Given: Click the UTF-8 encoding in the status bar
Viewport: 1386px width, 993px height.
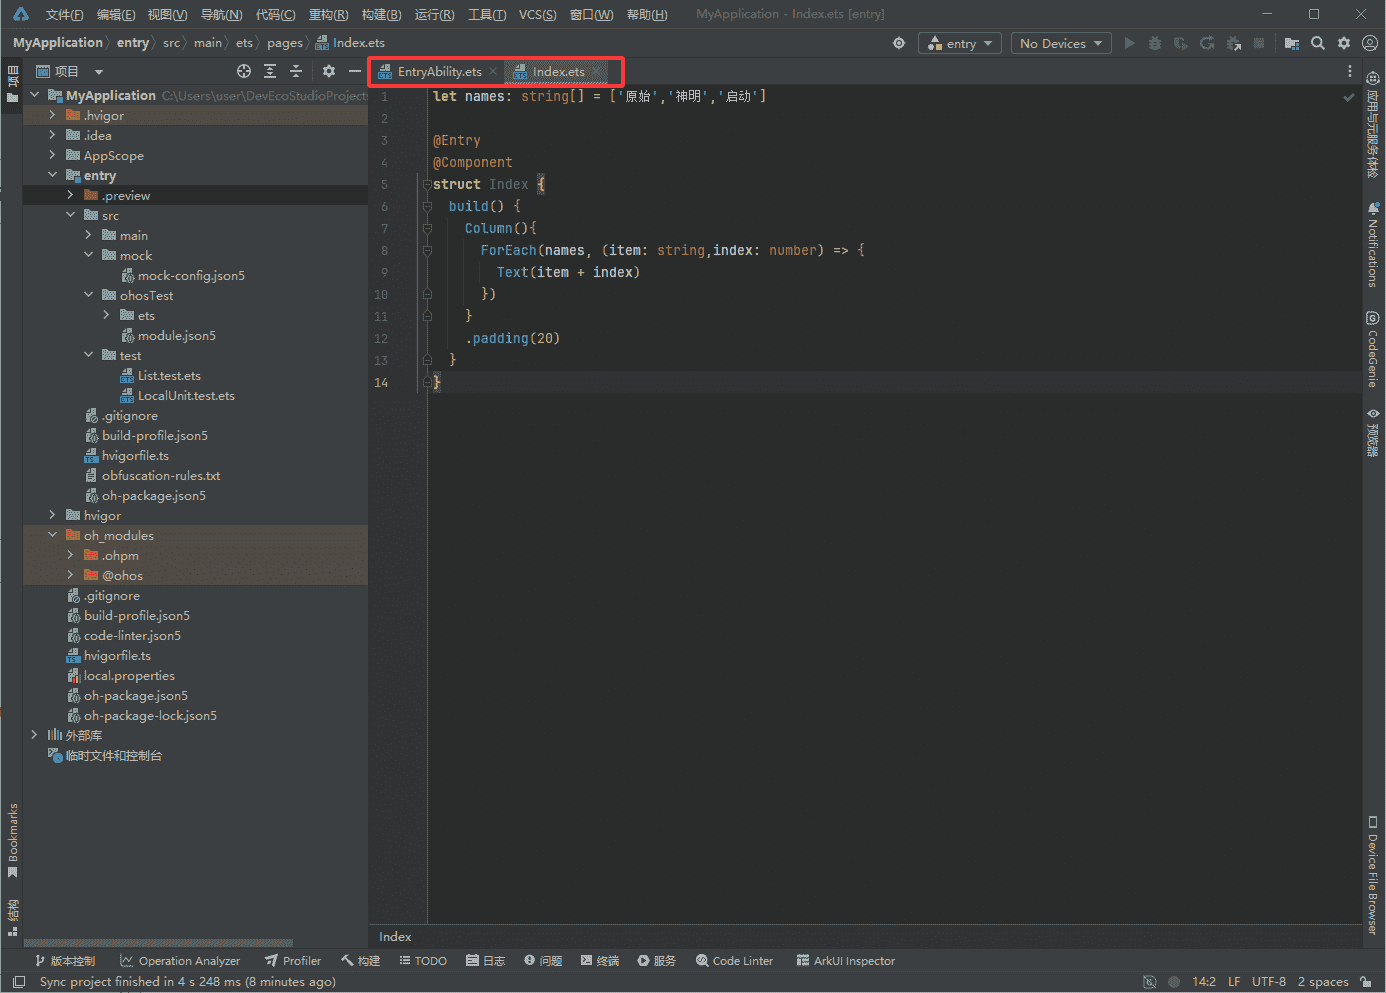Looking at the screenshot, I should click(1268, 982).
